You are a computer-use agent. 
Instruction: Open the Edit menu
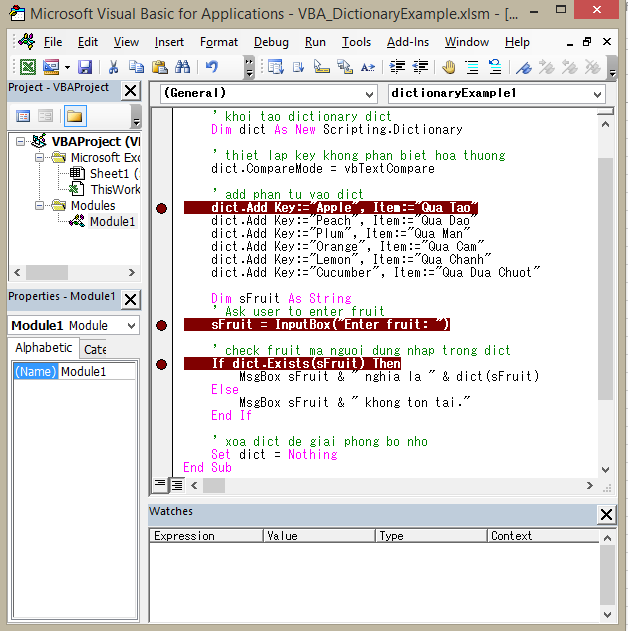pos(88,42)
